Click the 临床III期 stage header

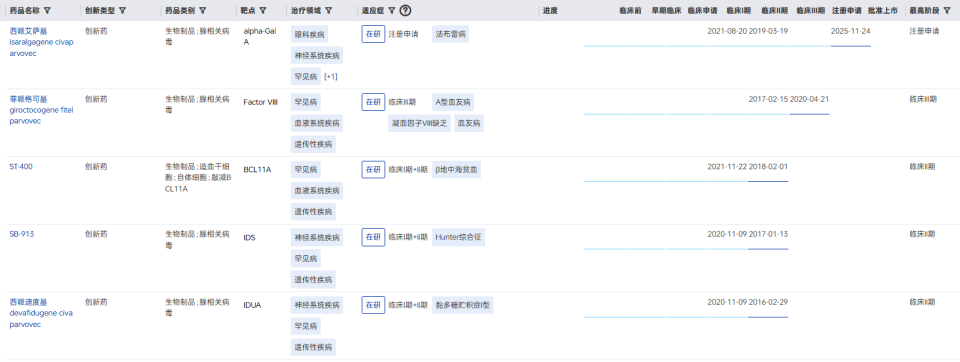(811, 10)
